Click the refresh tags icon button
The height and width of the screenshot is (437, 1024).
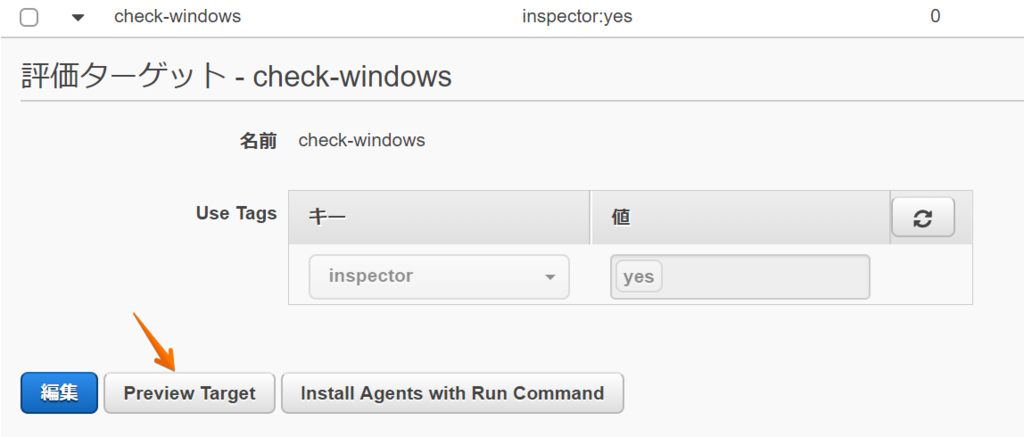click(923, 218)
